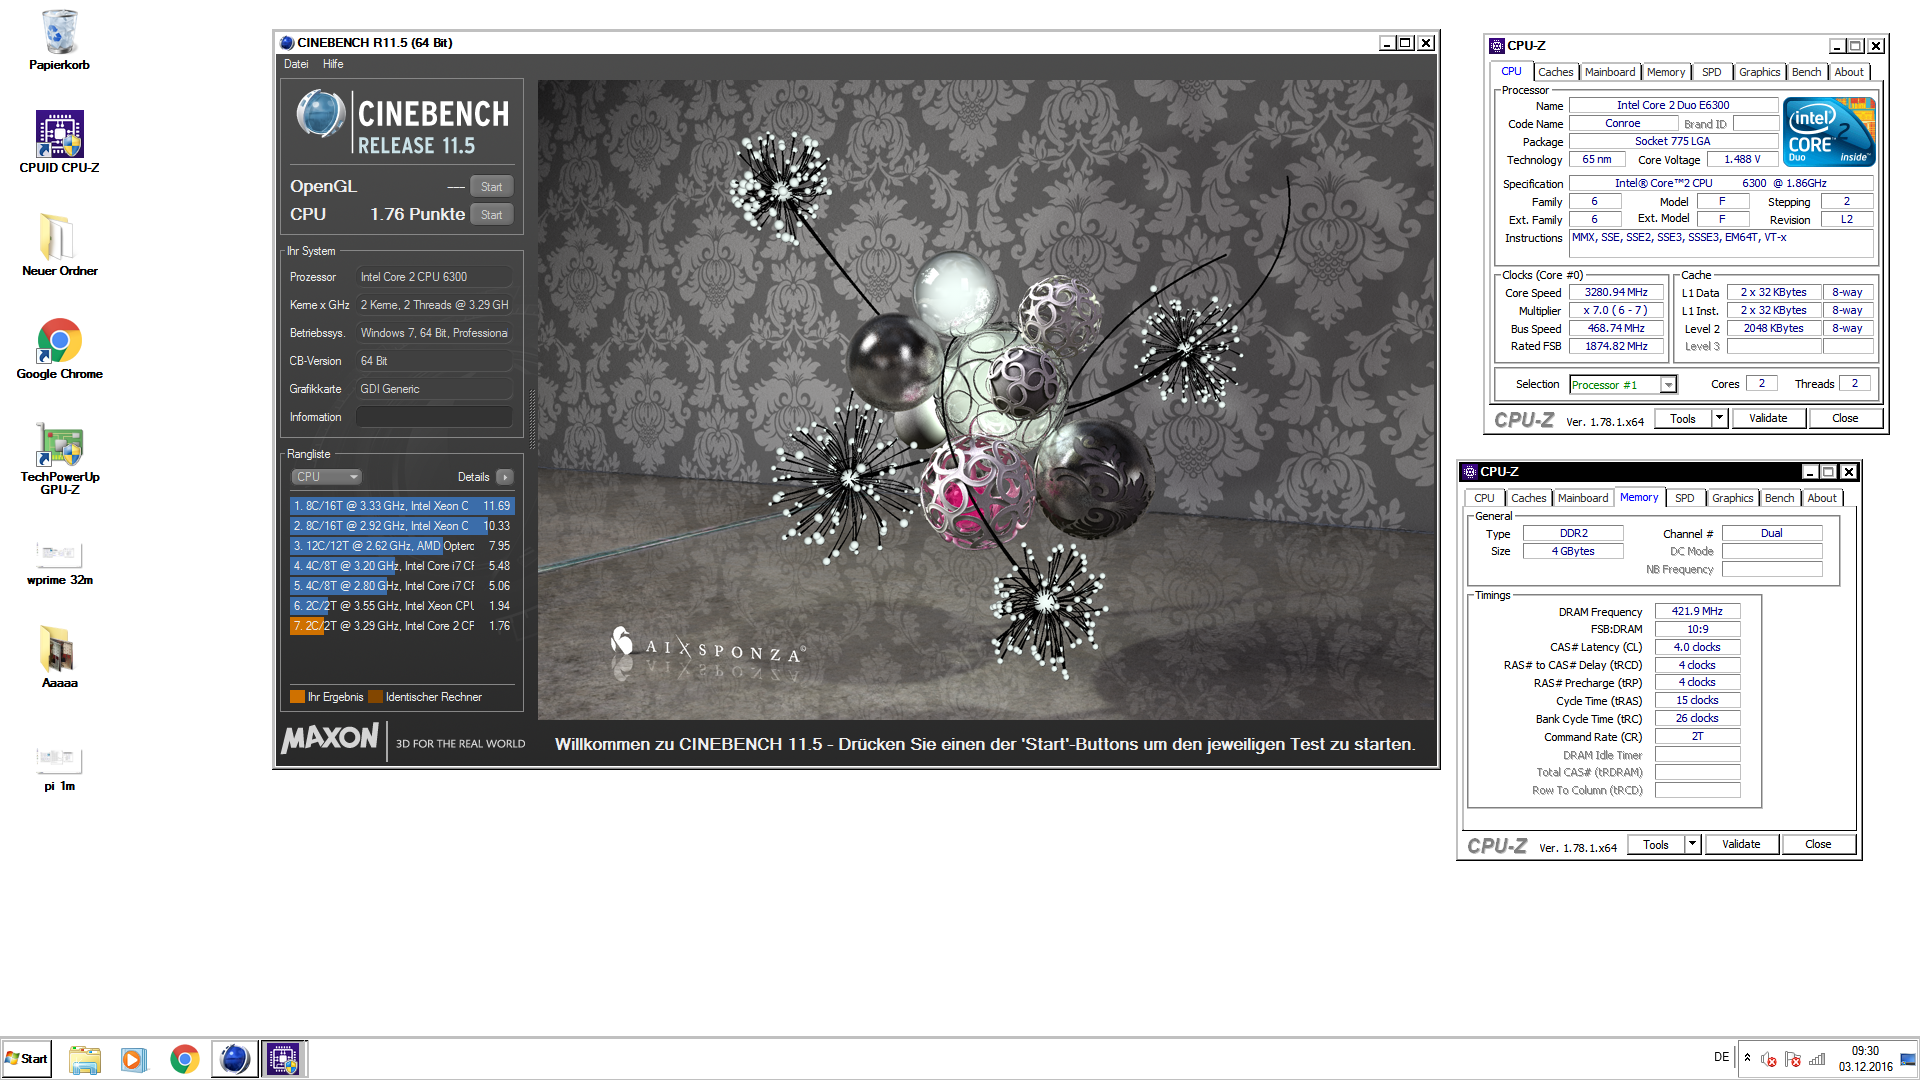Image resolution: width=1920 pixels, height=1080 pixels.
Task: Click the Details arrow icon in Rangliste
Action: pos(505,477)
